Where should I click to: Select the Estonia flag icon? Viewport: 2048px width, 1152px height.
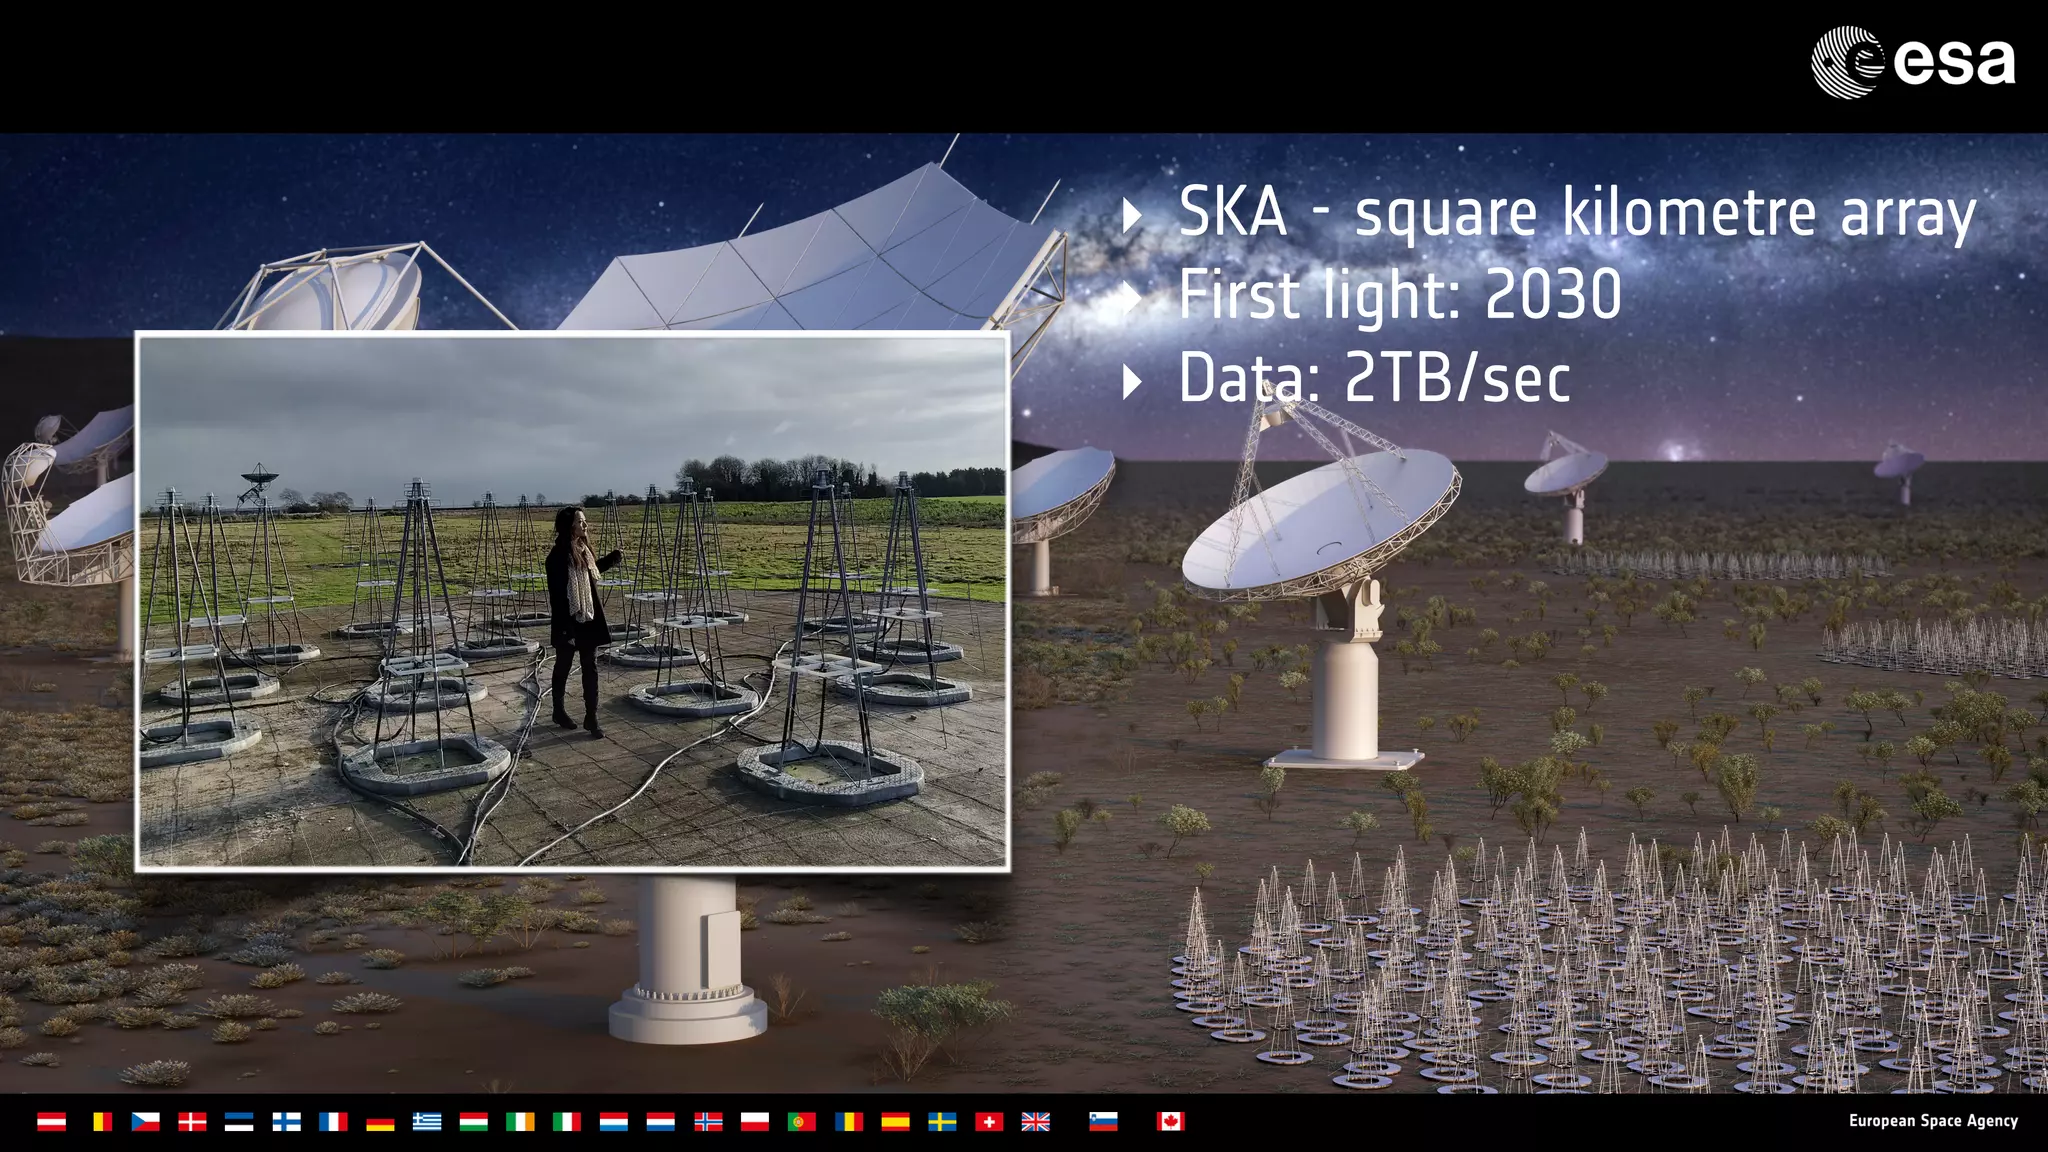(x=239, y=1122)
